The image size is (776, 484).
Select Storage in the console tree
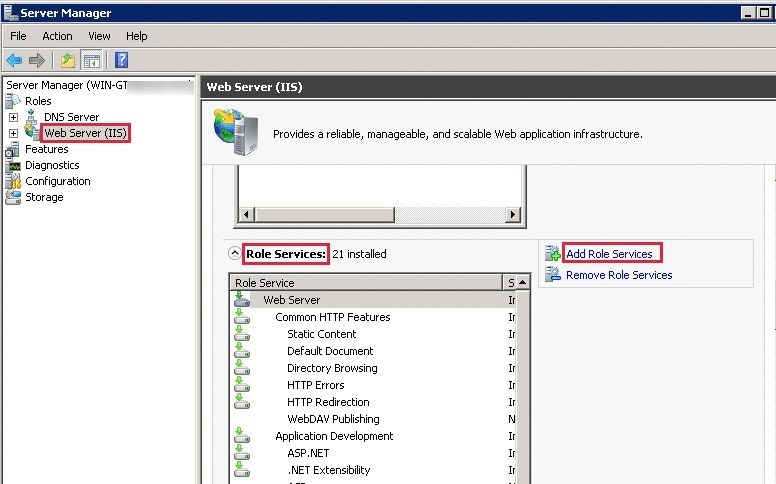44,197
